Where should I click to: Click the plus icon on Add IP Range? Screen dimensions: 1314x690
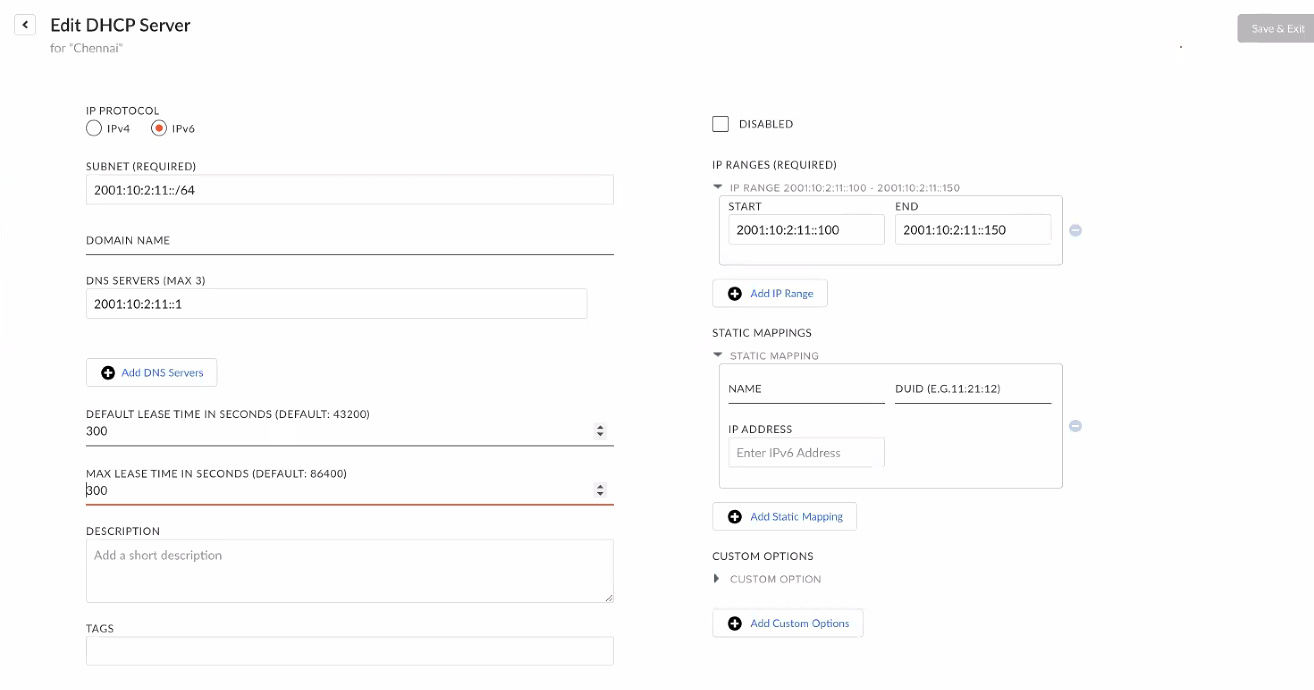735,294
